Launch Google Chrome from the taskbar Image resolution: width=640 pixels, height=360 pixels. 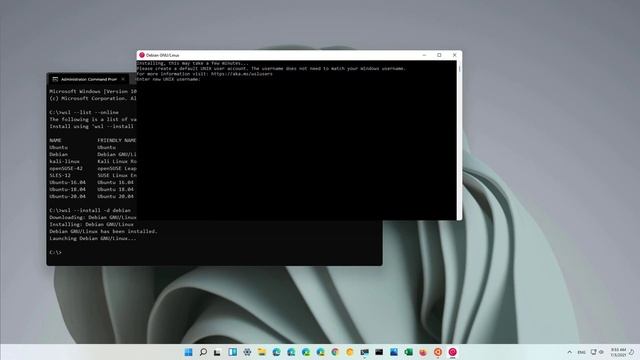(x=335, y=352)
